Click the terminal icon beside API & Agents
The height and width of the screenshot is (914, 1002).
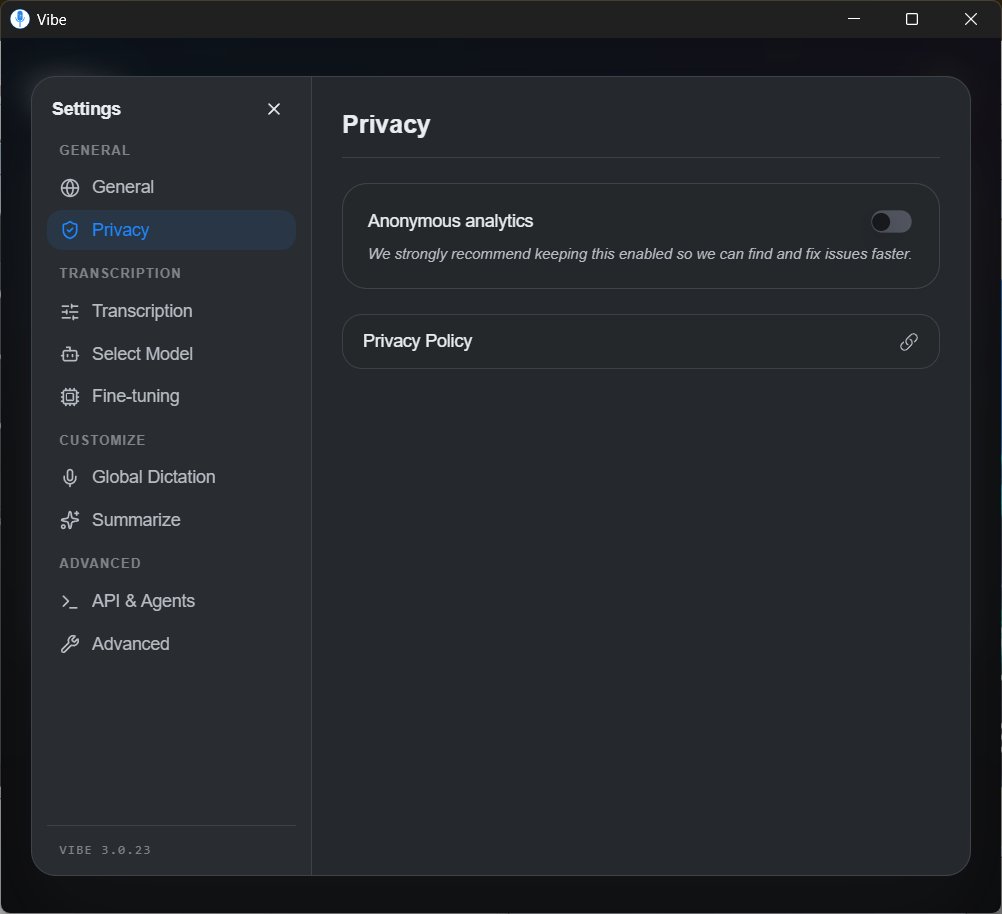point(70,601)
